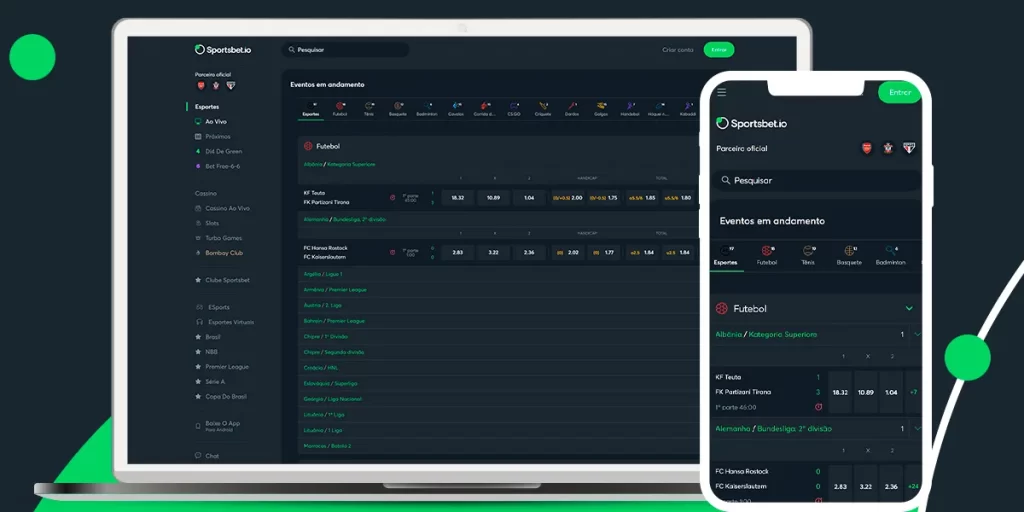The height and width of the screenshot is (512, 1024).
Task: Expand Áustria / 2. Liga row
Action: pyautogui.click(x=498, y=305)
